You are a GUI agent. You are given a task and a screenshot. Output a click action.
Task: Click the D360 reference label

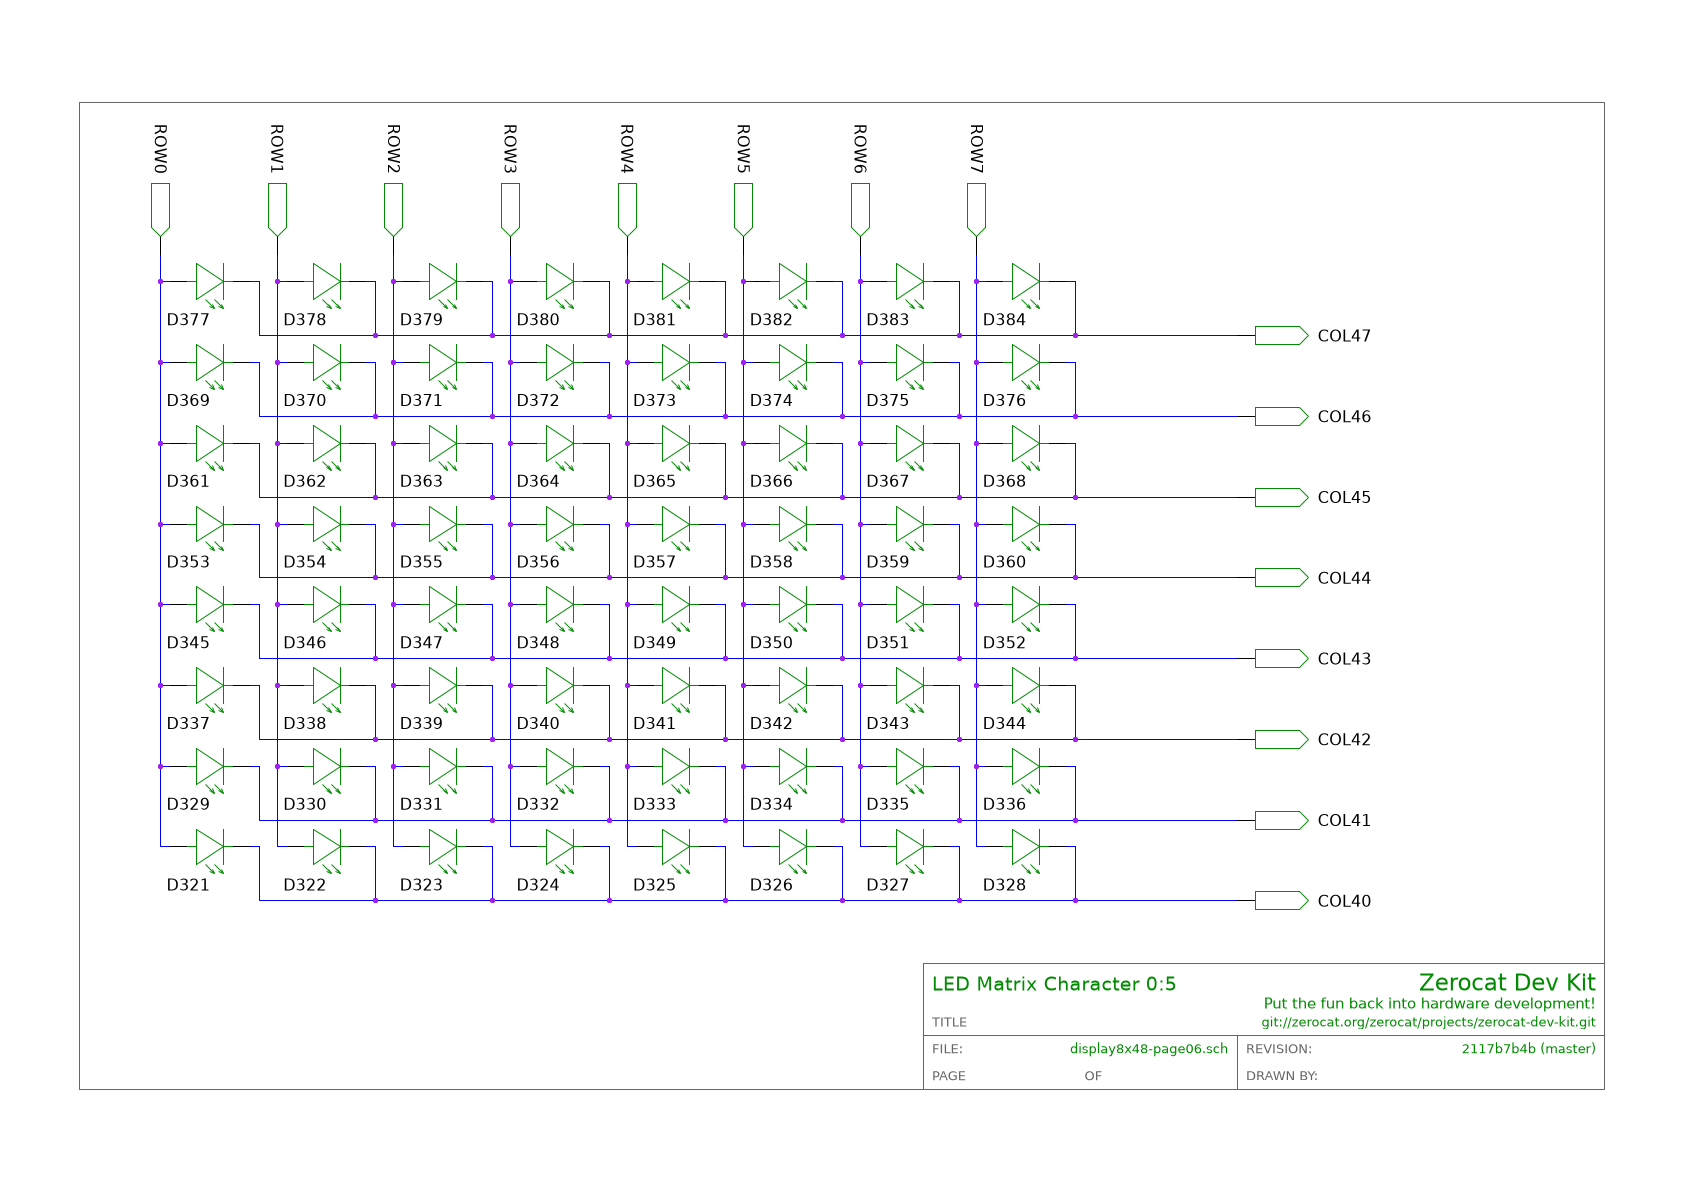(1004, 562)
